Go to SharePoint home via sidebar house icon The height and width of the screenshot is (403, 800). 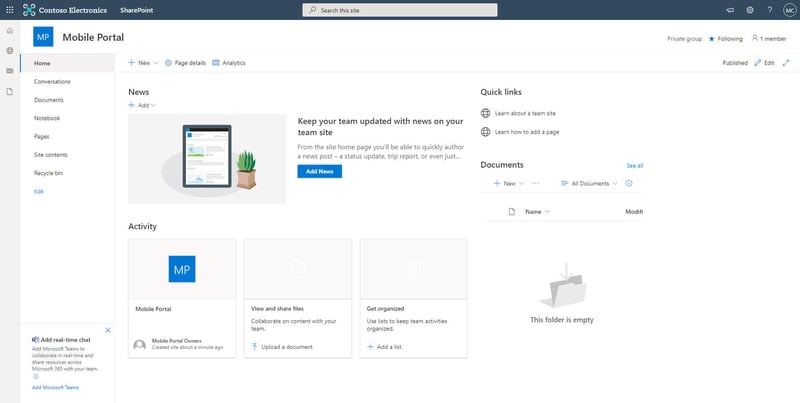point(10,31)
